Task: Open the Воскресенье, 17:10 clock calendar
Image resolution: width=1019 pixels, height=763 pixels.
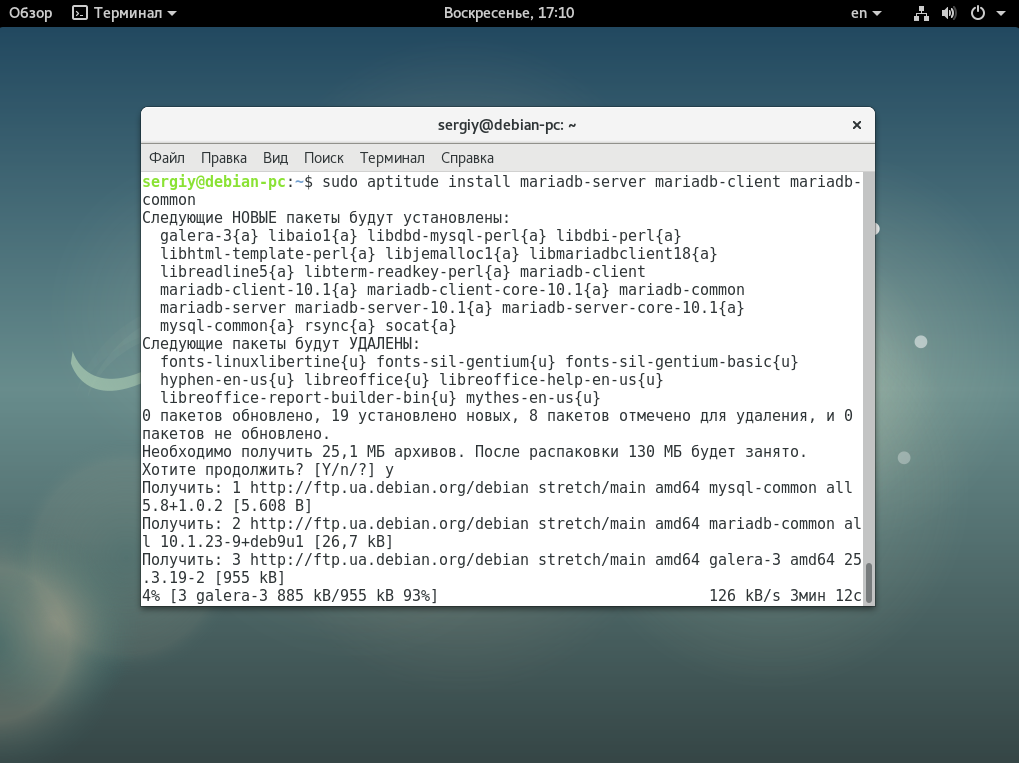Action: tap(508, 14)
